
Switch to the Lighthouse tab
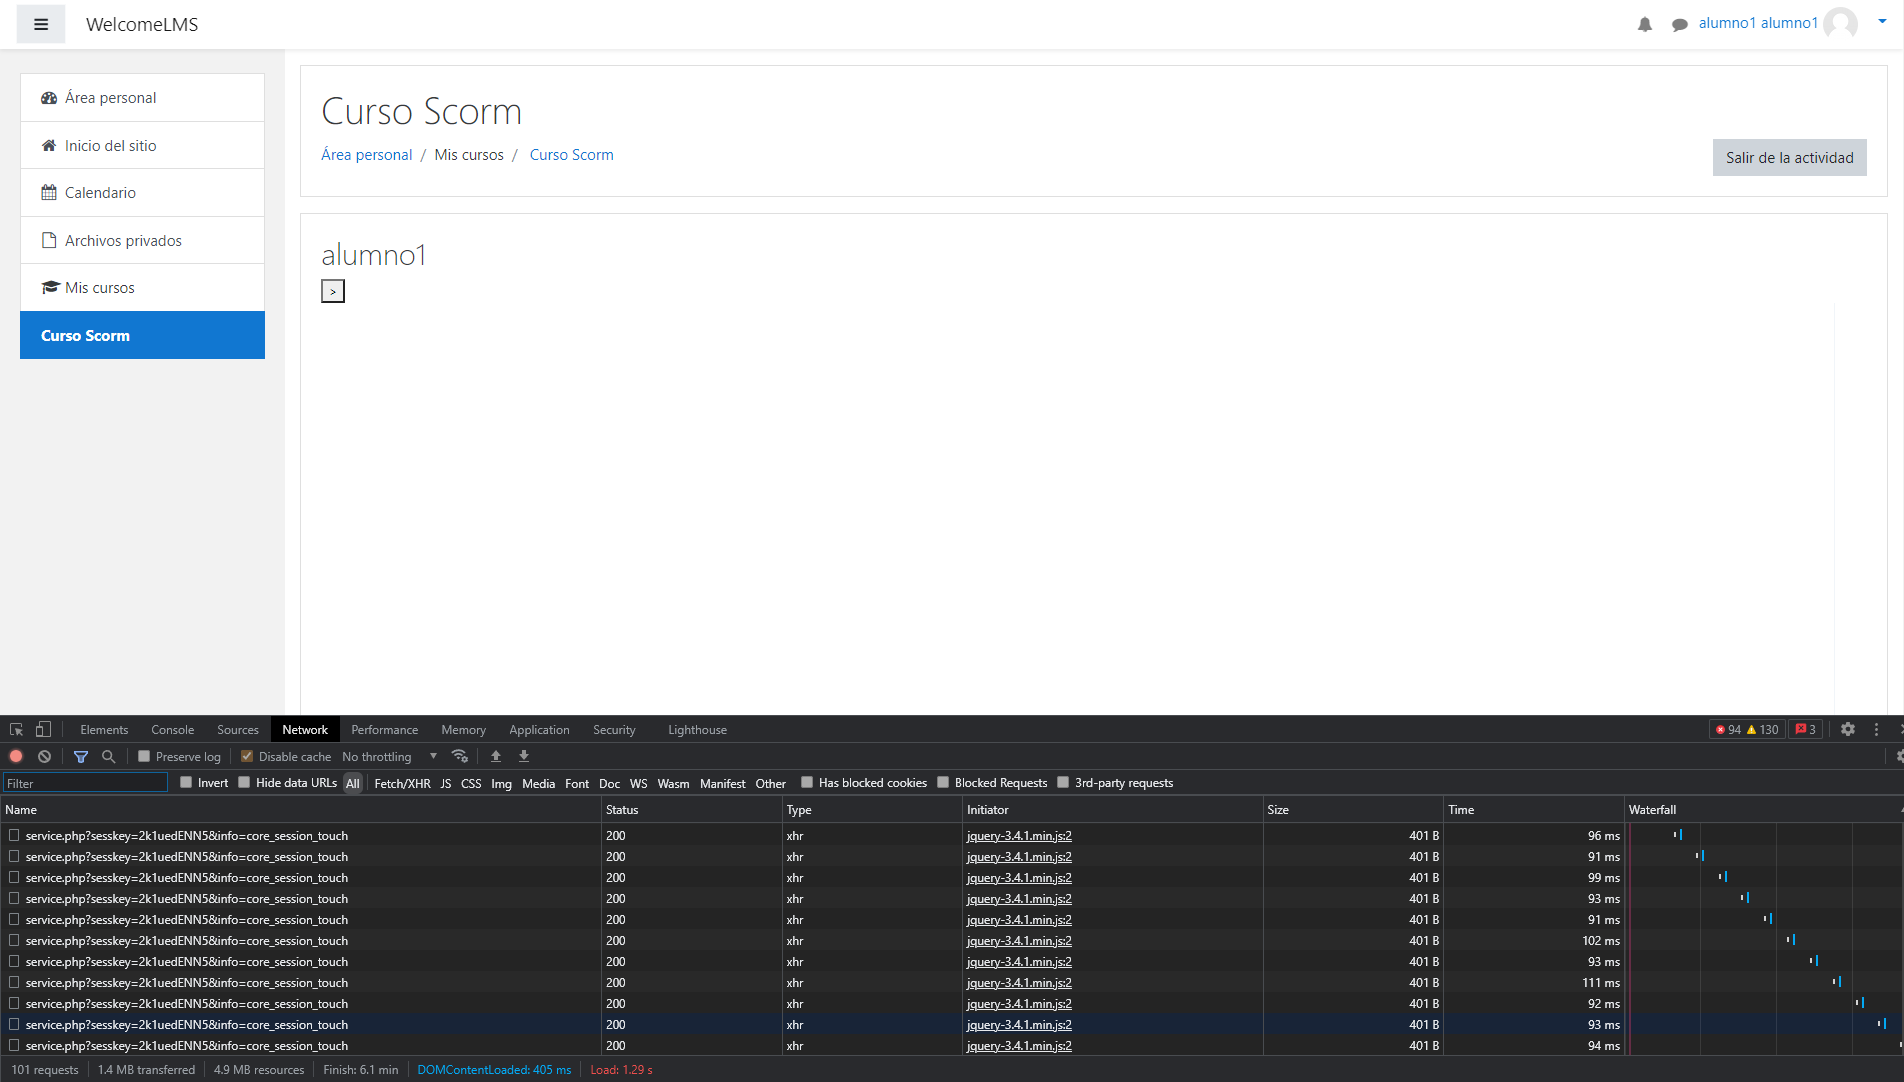point(698,730)
